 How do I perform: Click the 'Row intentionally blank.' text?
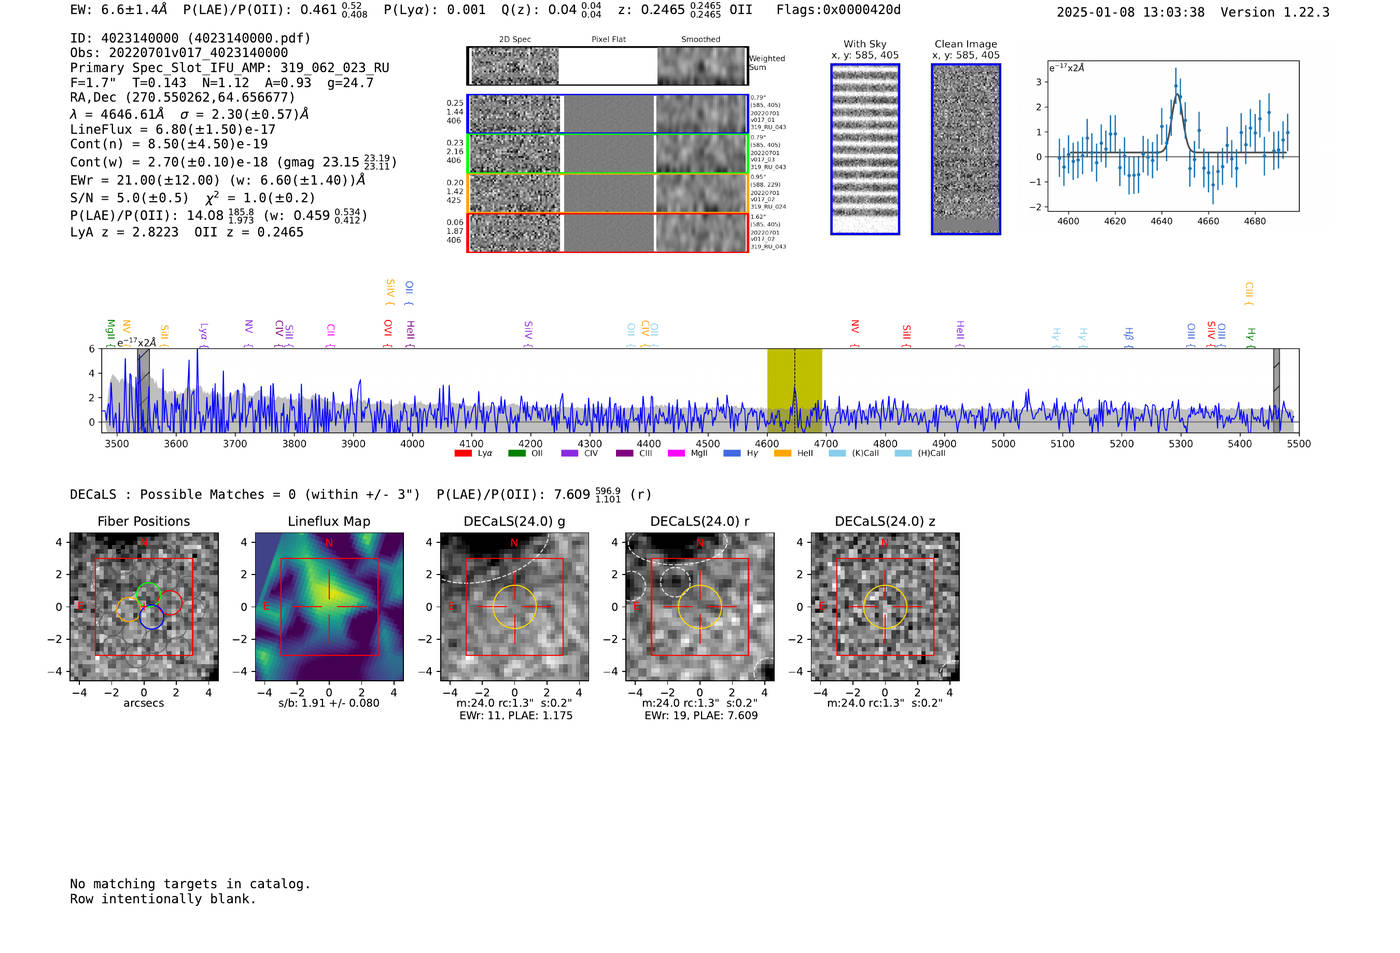point(163,899)
